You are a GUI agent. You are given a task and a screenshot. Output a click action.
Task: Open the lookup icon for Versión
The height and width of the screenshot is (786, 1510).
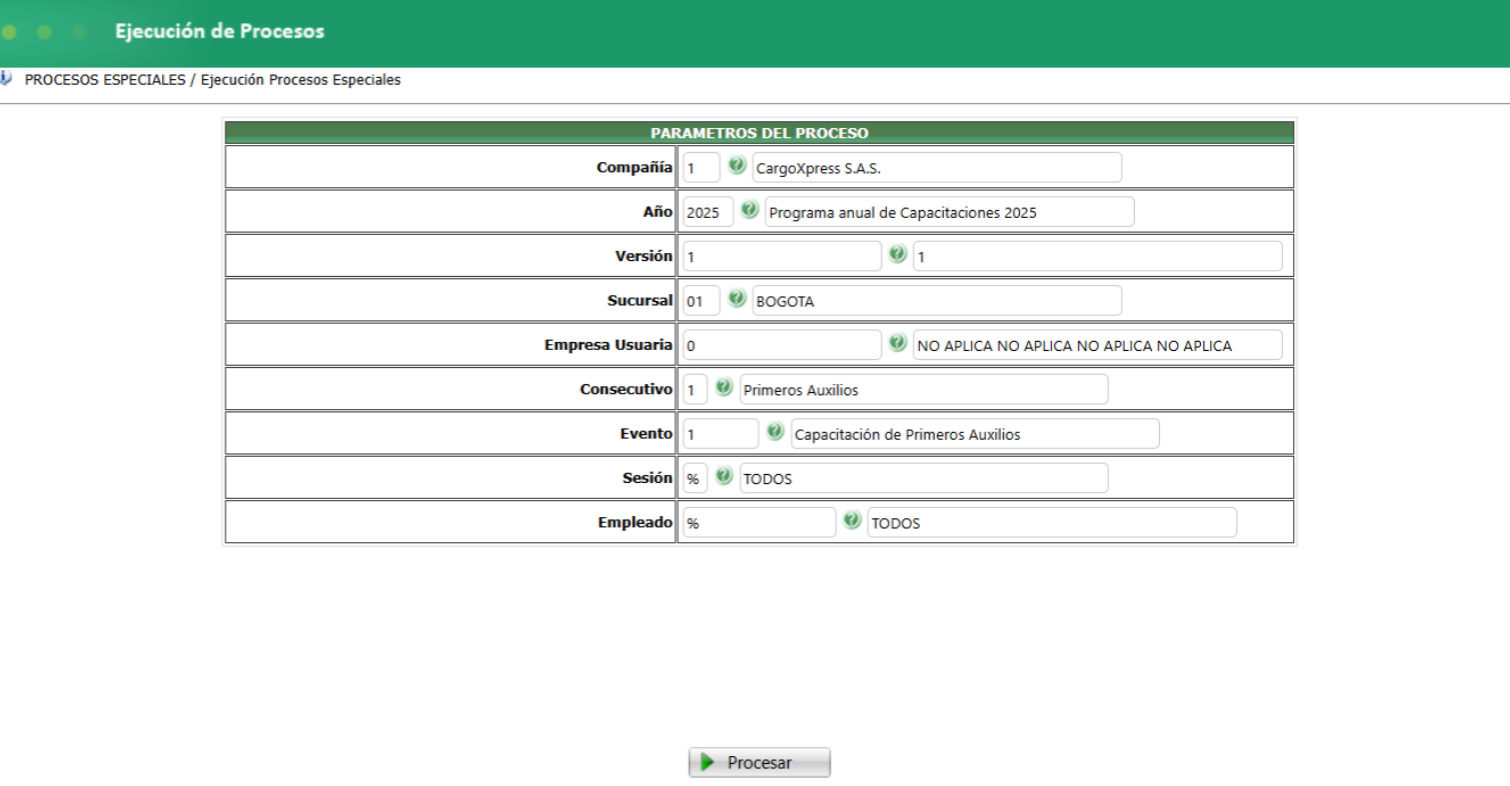coord(898,255)
